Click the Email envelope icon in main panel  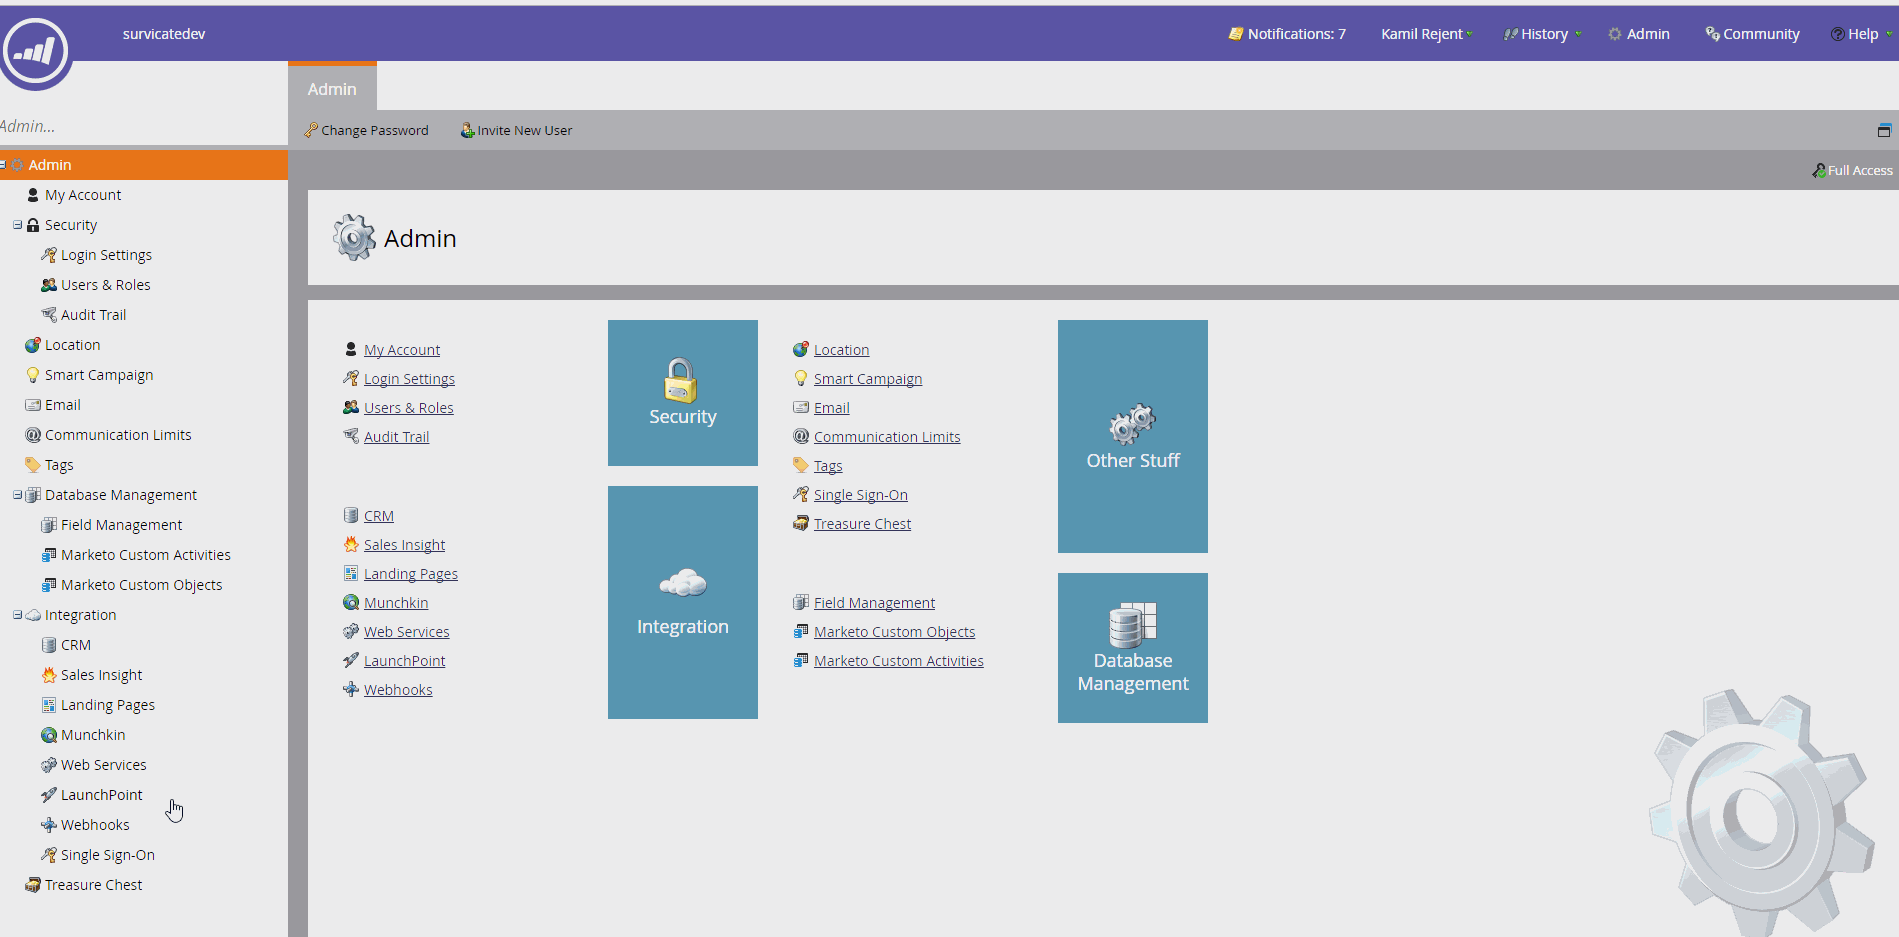[x=800, y=407]
